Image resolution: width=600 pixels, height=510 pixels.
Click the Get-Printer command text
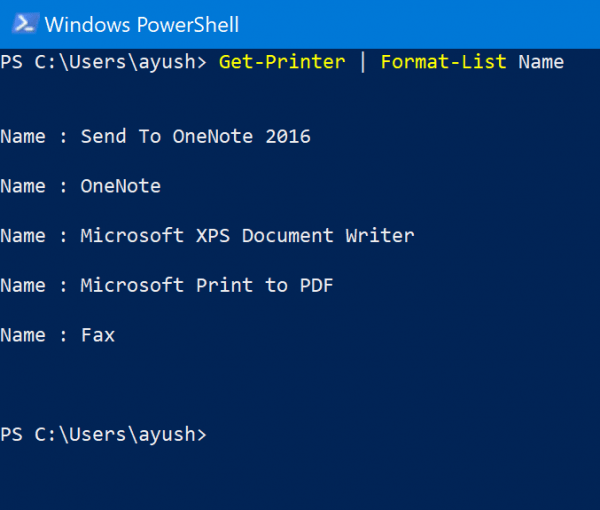coord(282,62)
